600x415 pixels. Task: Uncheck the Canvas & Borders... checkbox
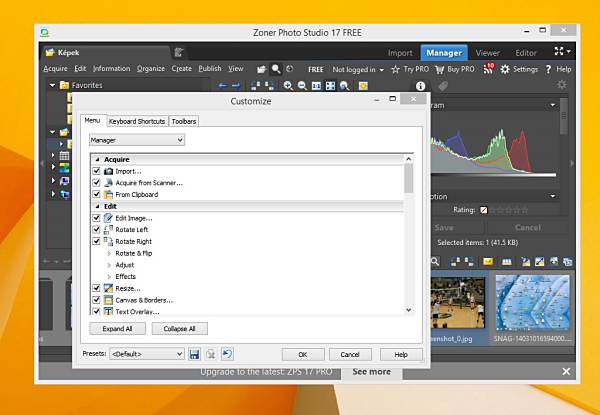(x=96, y=300)
